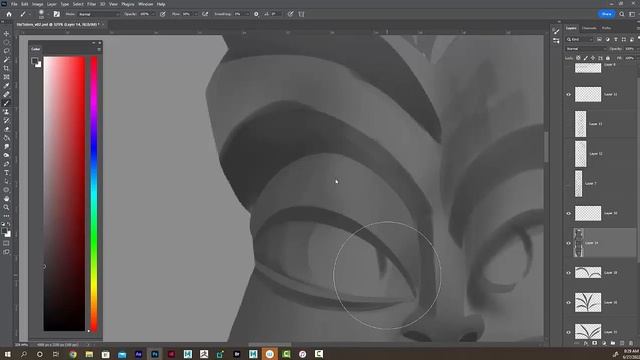Select the grass-blade strokes layer thumbnail
The width and height of the screenshot is (640, 360).
[588, 302]
